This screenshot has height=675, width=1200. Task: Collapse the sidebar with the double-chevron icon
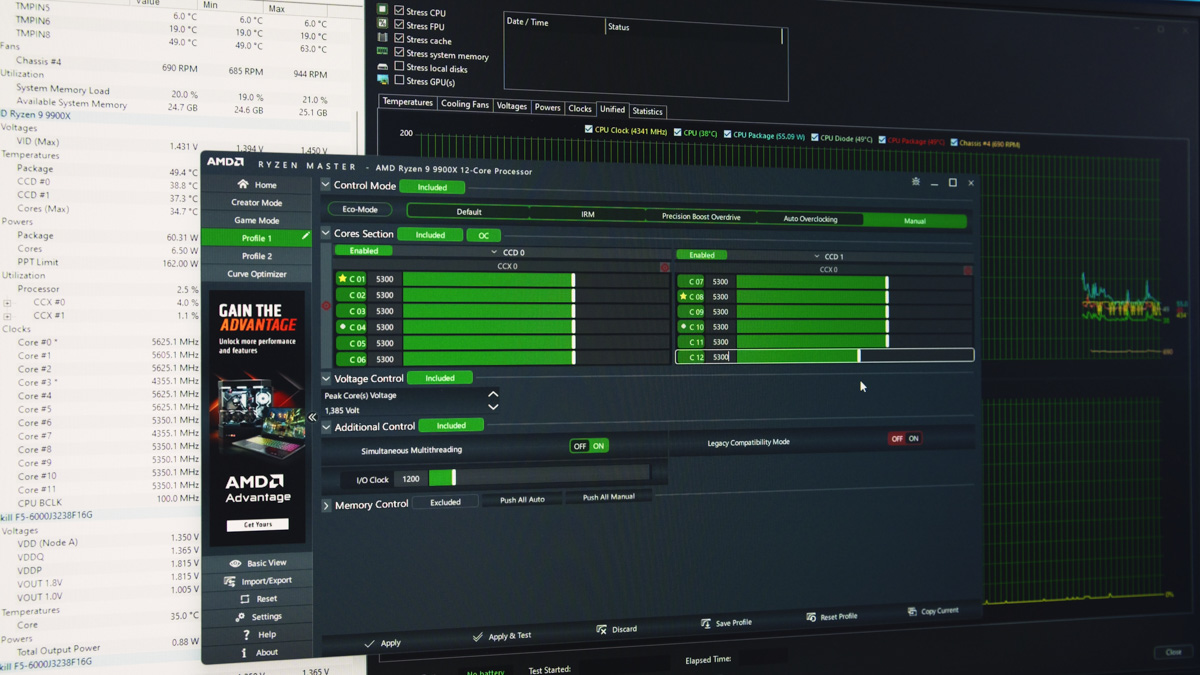pyautogui.click(x=312, y=417)
